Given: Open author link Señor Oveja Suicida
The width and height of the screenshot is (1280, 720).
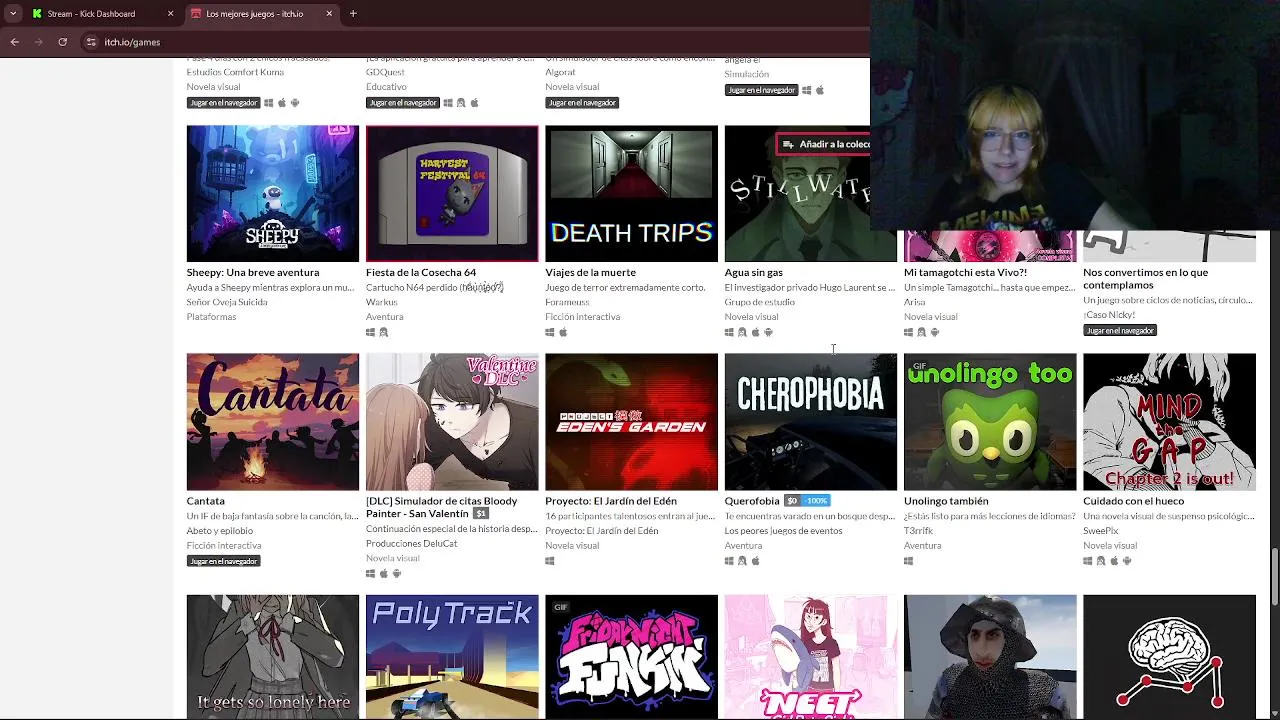Looking at the screenshot, I should click(227, 302).
